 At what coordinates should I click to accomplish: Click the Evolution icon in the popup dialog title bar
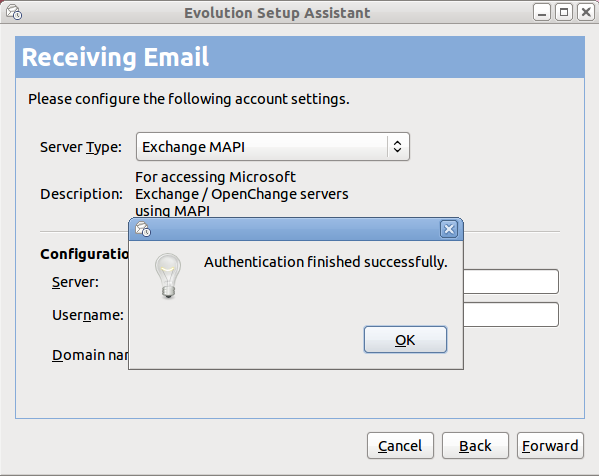point(143,229)
